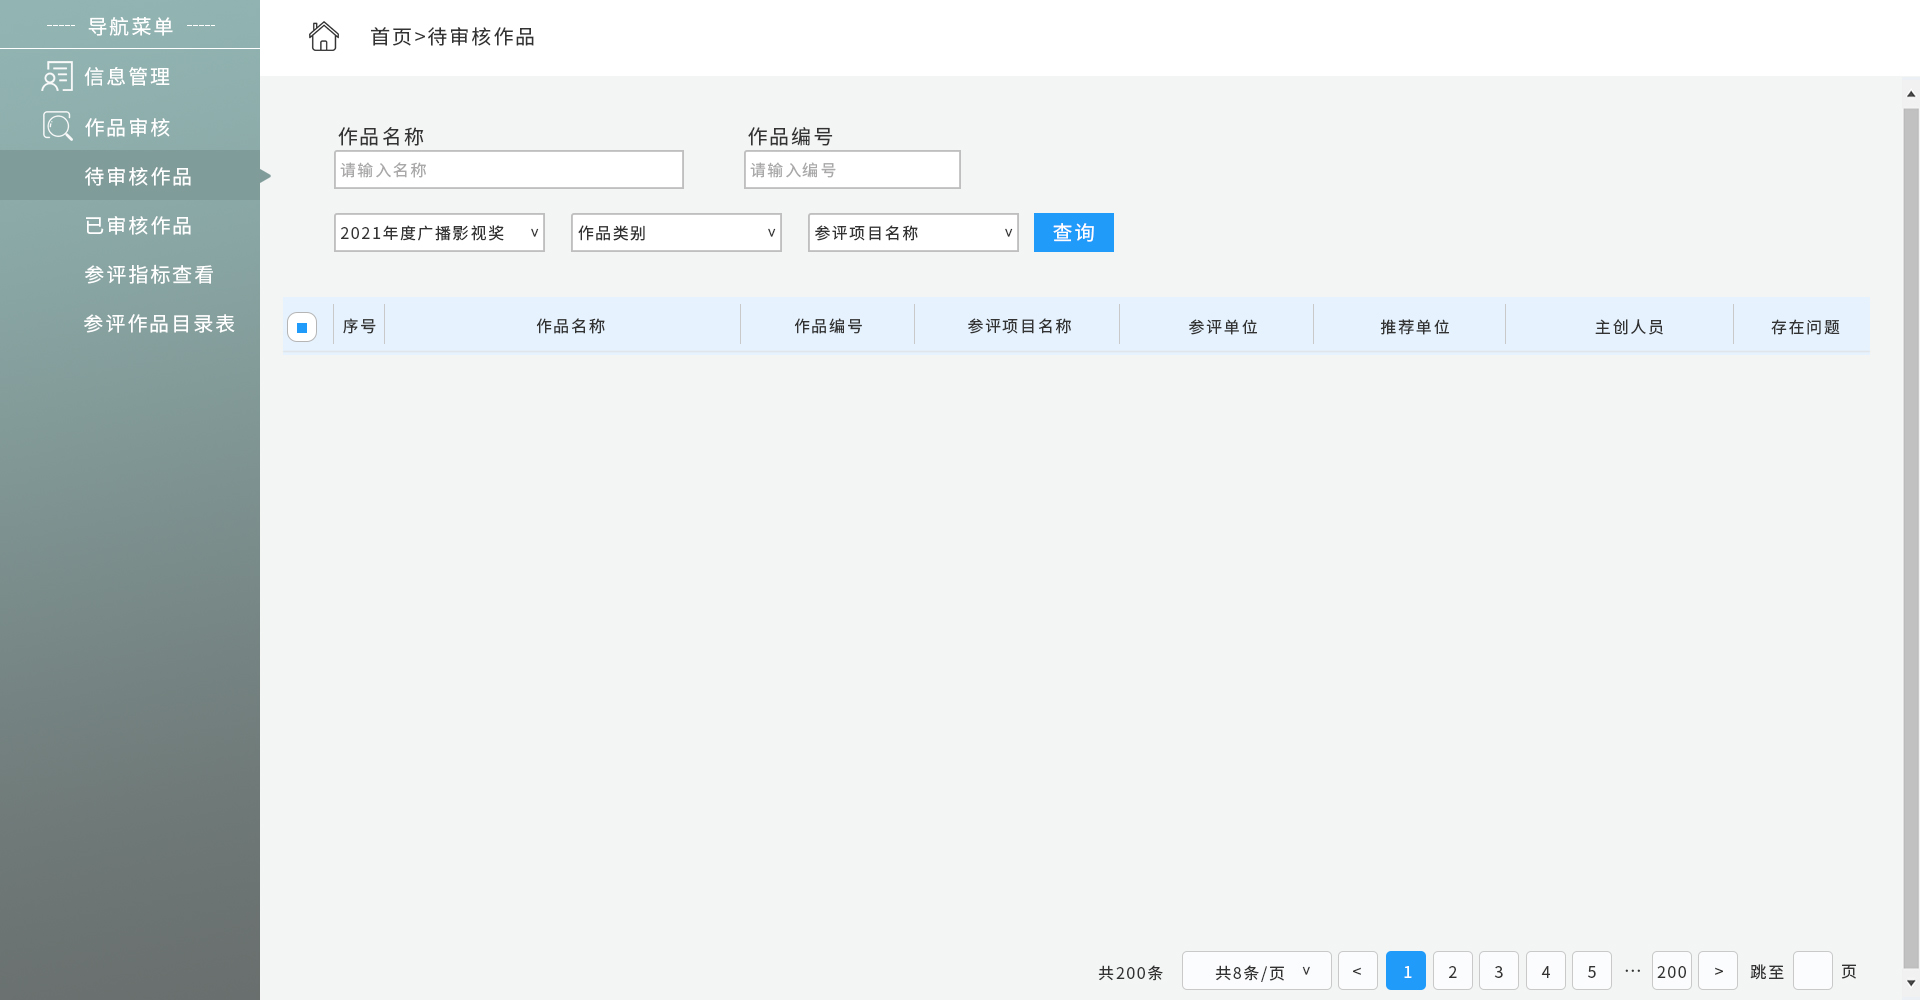Image resolution: width=1920 pixels, height=1000 pixels.
Task: Open the 参评项目名称 filter dropdown
Action: [913, 233]
